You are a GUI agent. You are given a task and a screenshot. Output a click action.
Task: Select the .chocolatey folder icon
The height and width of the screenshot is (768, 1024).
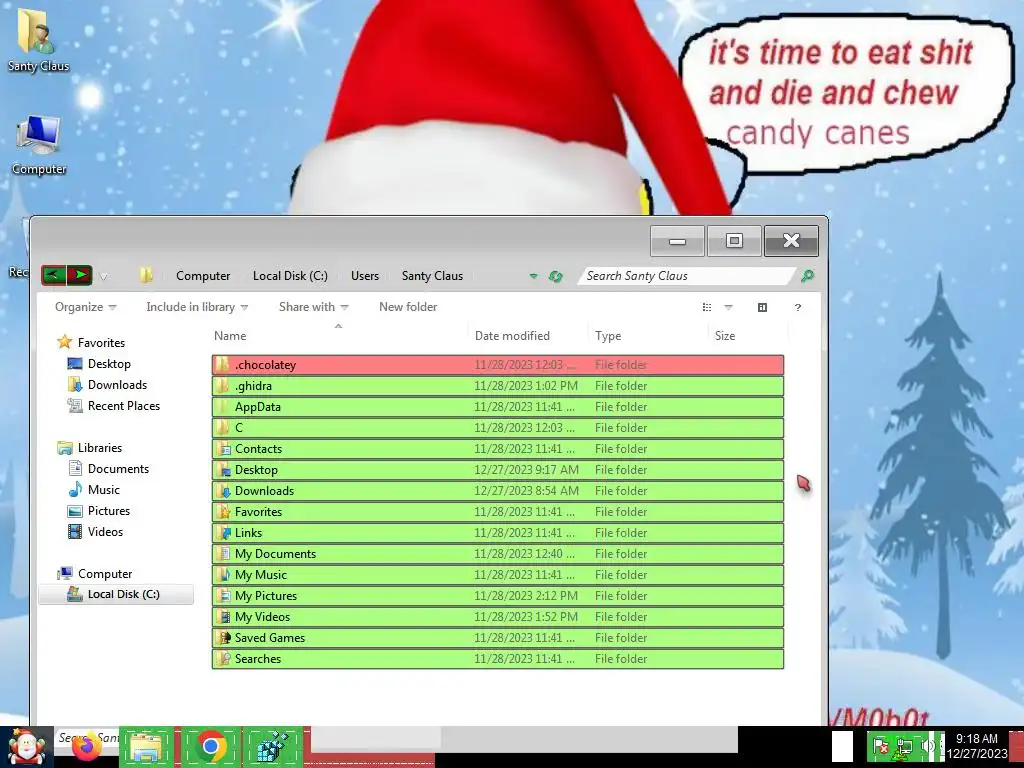click(x=223, y=364)
